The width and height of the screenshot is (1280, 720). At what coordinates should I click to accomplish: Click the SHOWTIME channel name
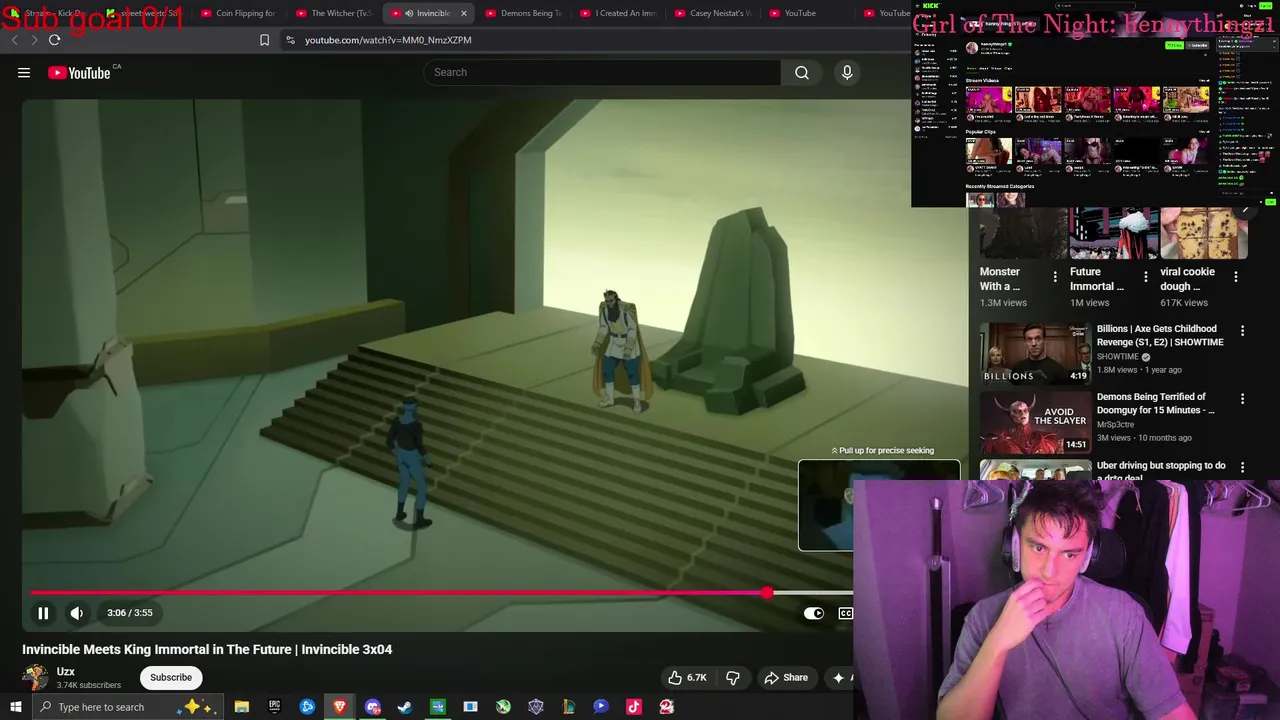click(1117, 357)
